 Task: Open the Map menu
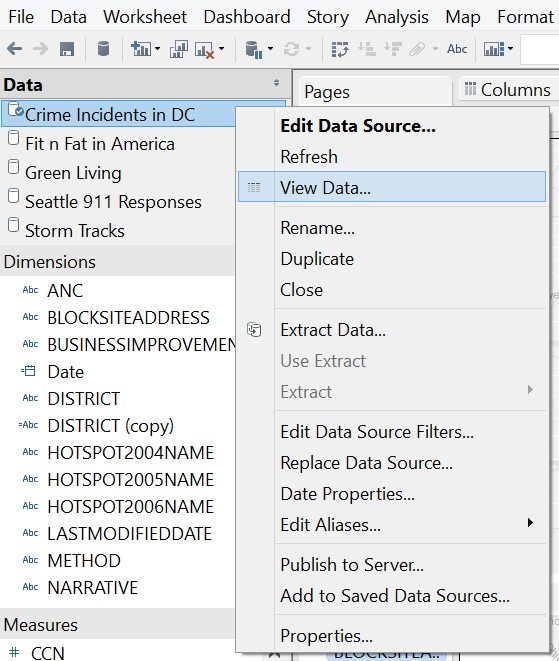click(x=463, y=17)
